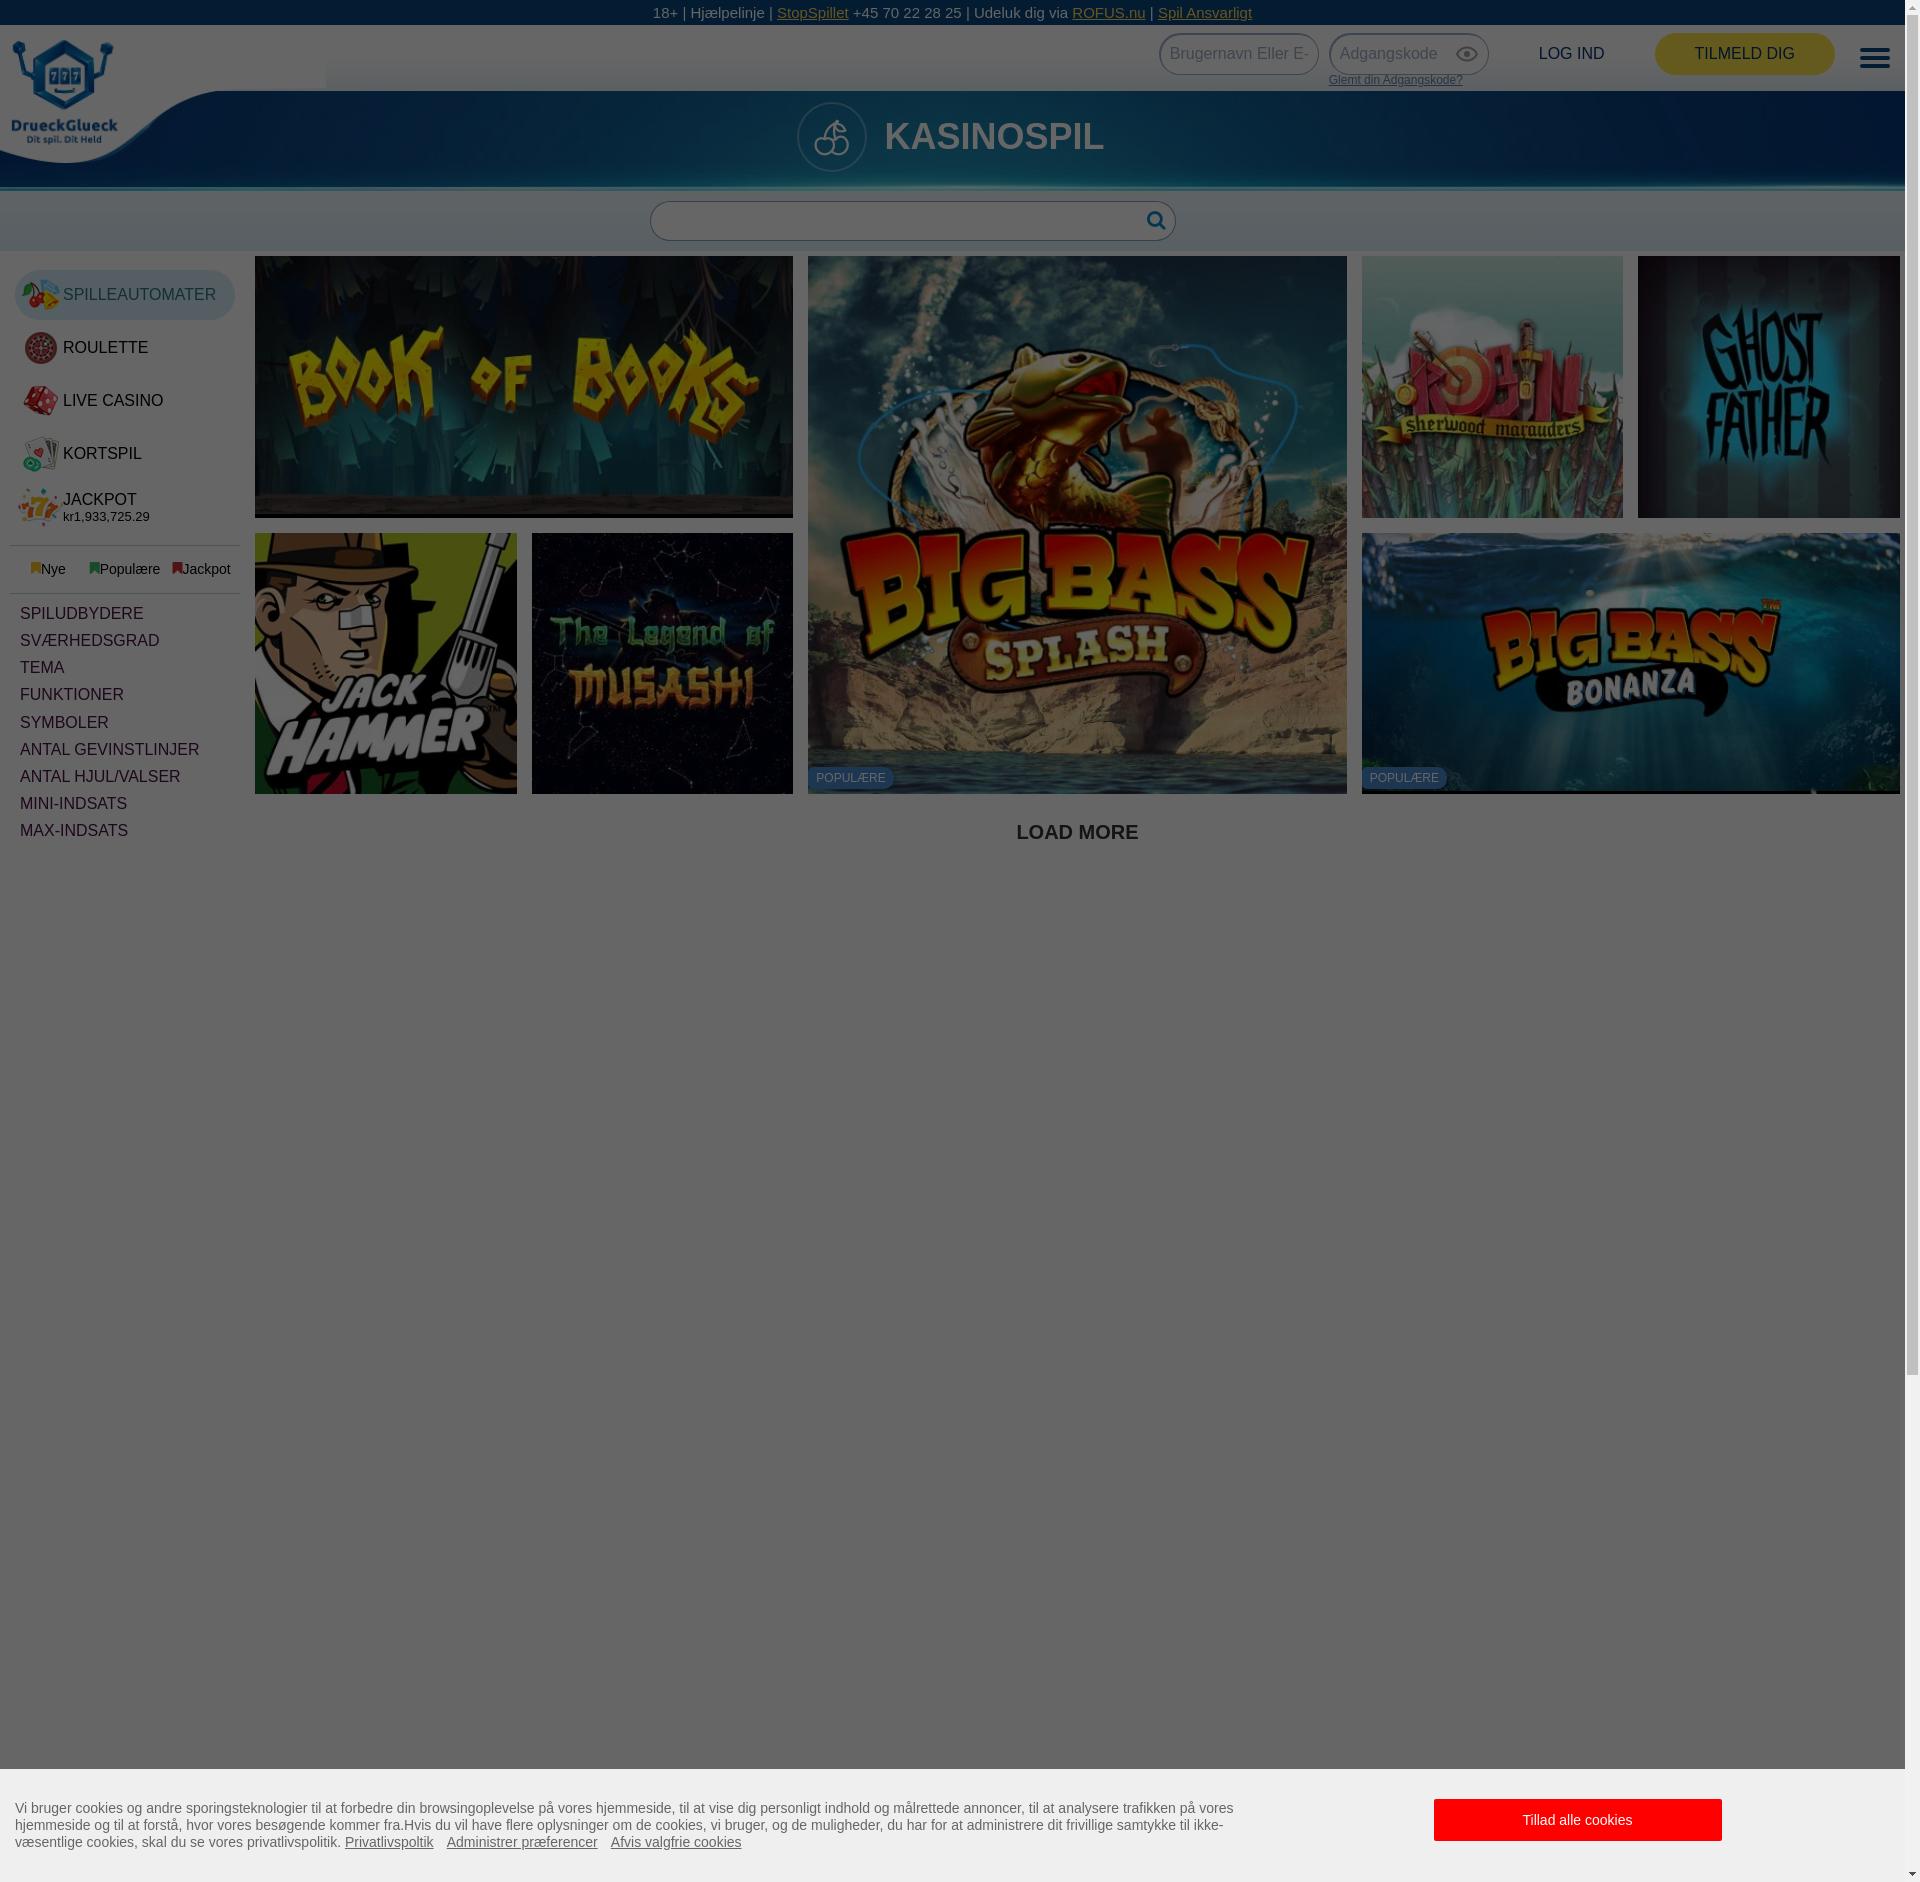Click the Live Casino dice icon

pos(41,401)
